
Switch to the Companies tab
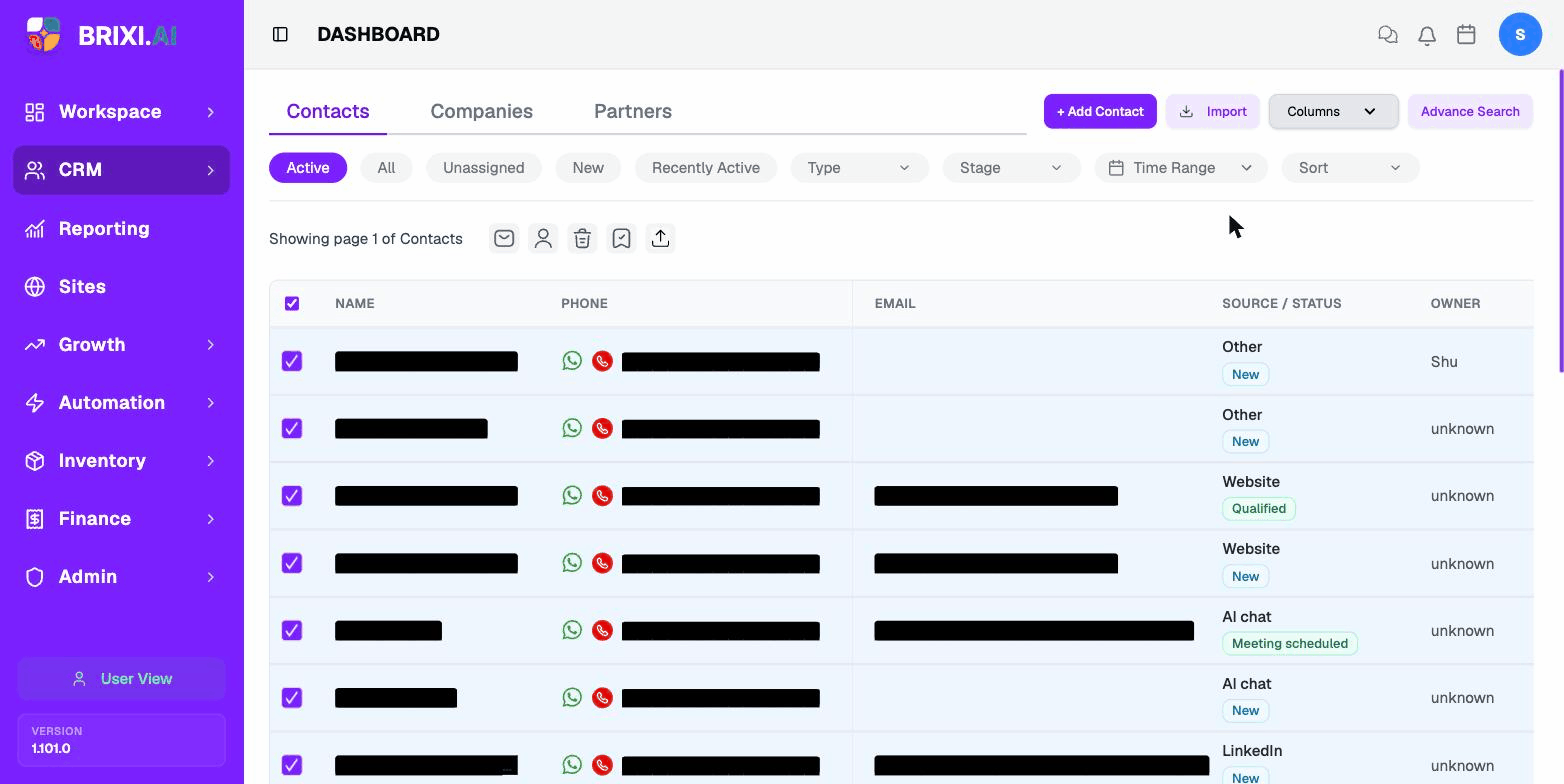point(481,111)
